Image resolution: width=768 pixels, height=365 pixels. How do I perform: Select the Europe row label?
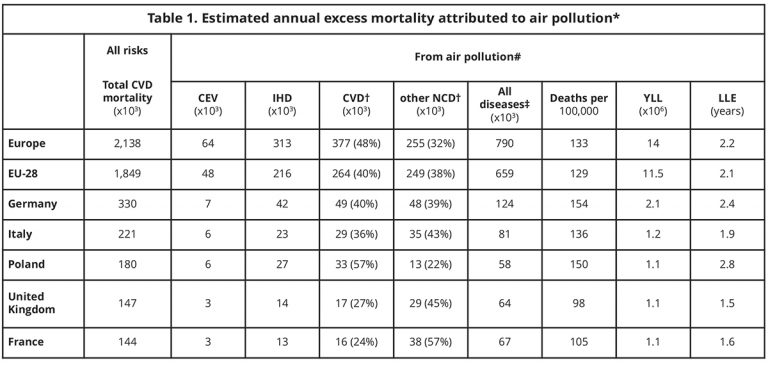click(x=27, y=144)
